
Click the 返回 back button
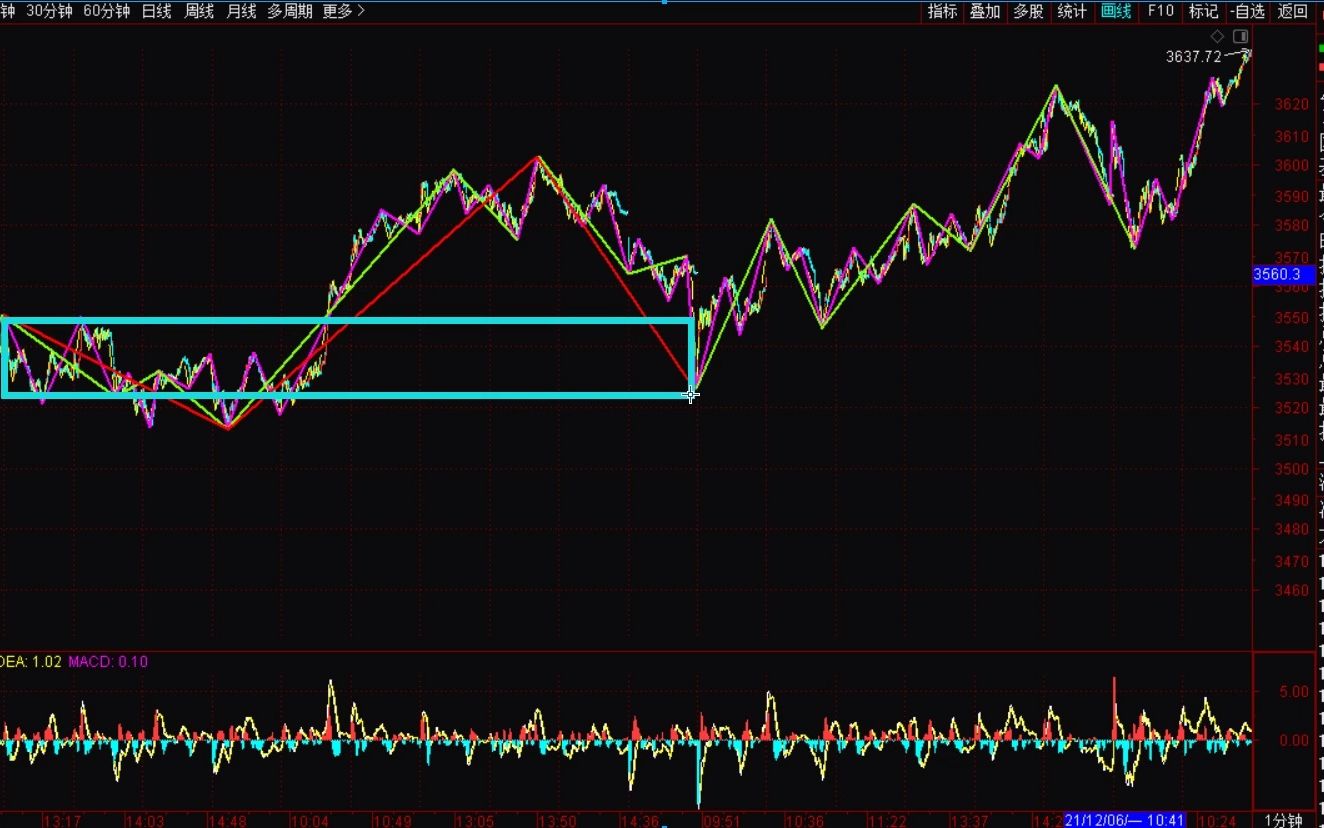(1292, 11)
